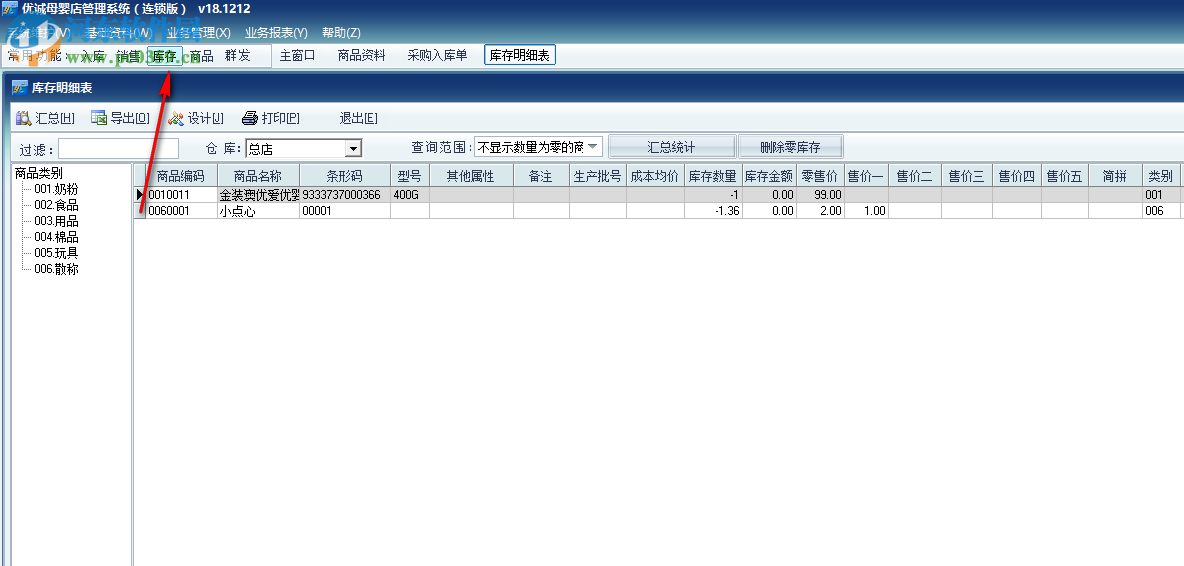
Task: Select the 商品类别 root tree node
Action: (39, 174)
